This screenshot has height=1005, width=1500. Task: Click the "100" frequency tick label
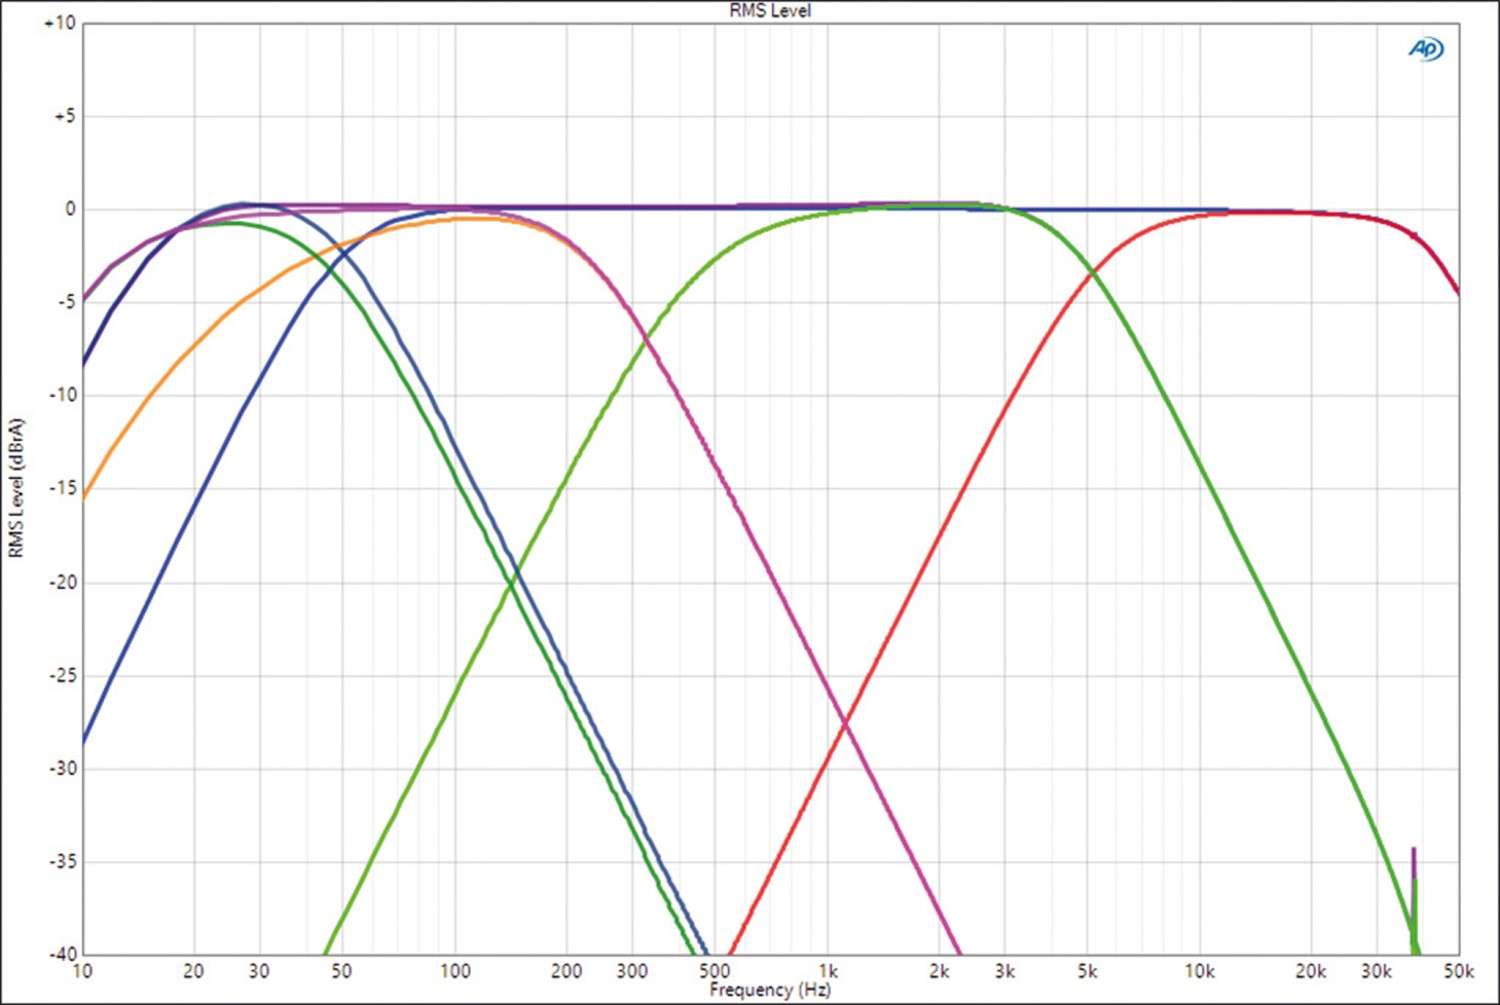tap(455, 971)
